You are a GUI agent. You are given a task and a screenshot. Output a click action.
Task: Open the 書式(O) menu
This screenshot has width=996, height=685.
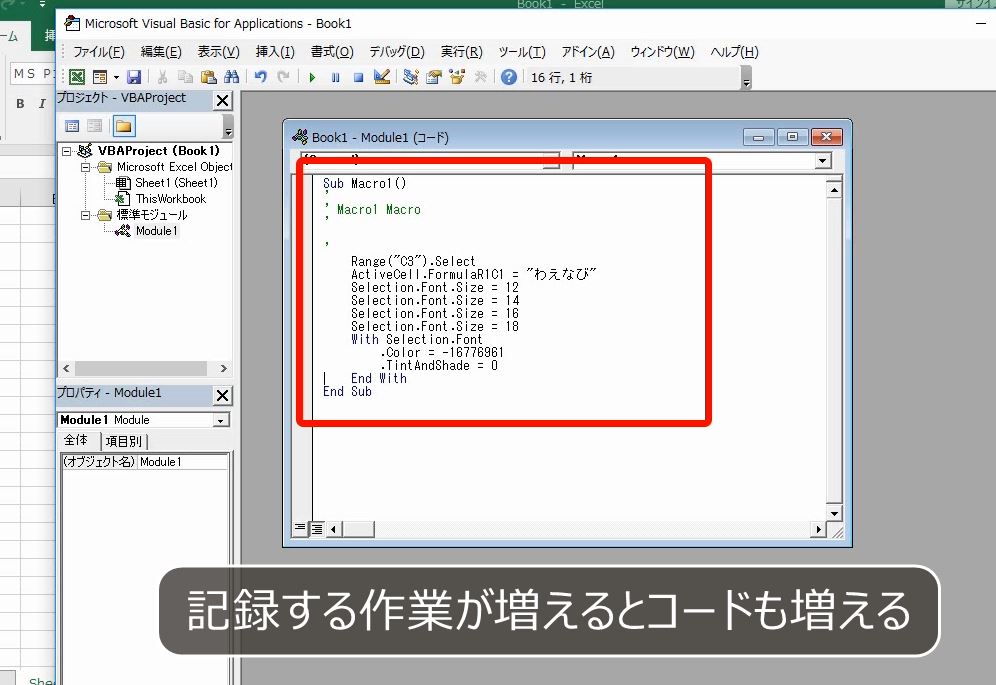tap(332, 52)
